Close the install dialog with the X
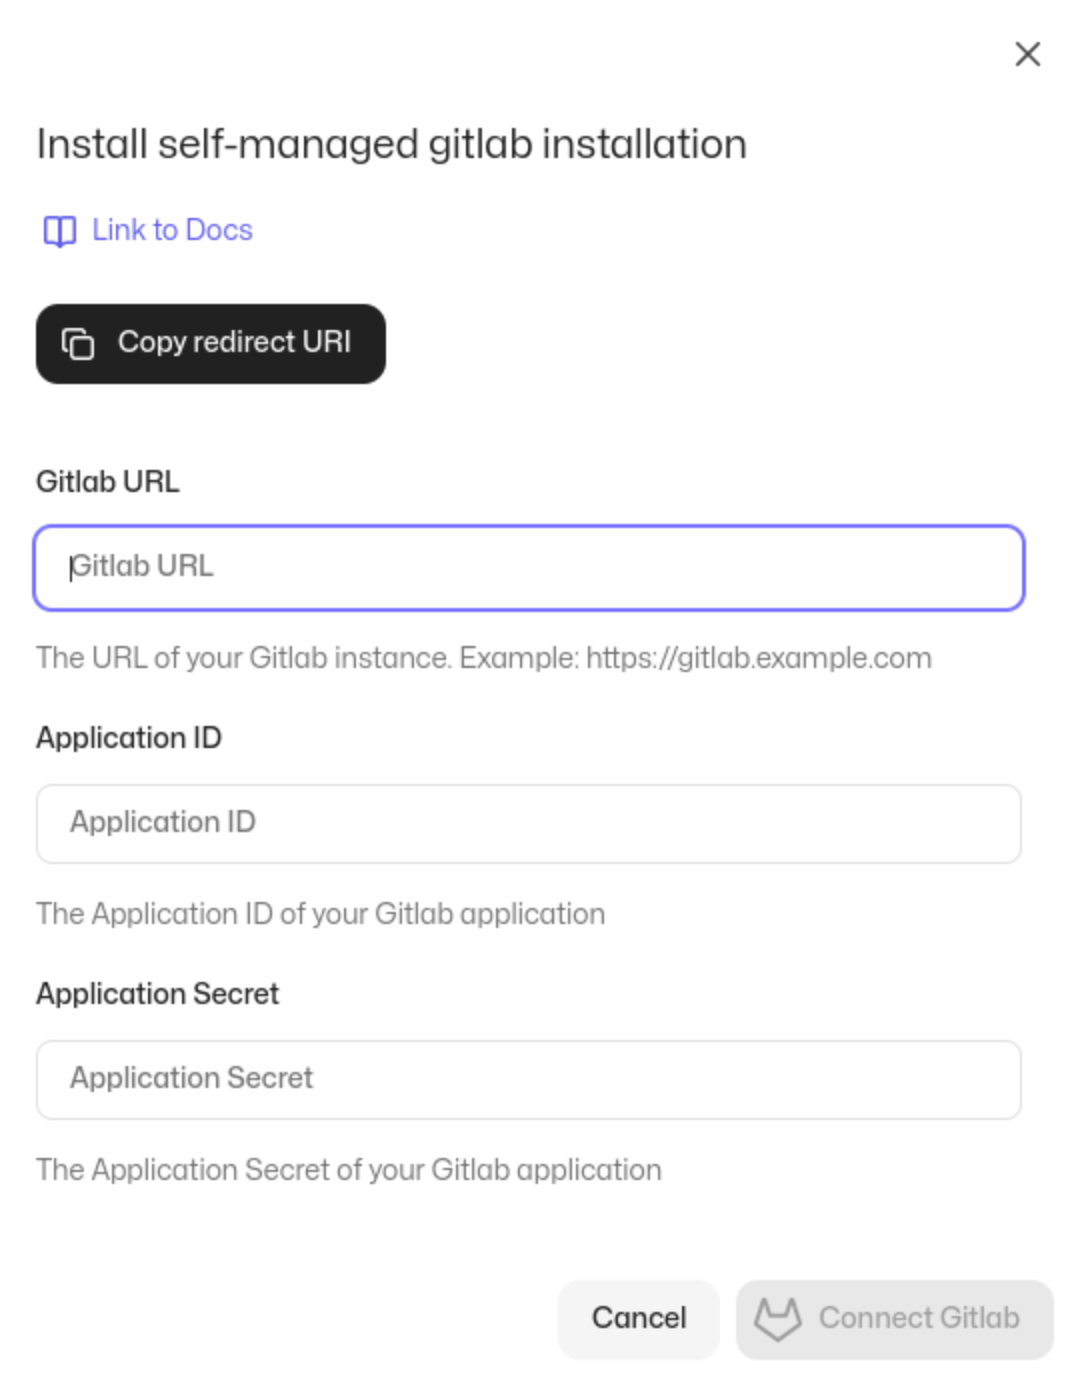 [1027, 54]
